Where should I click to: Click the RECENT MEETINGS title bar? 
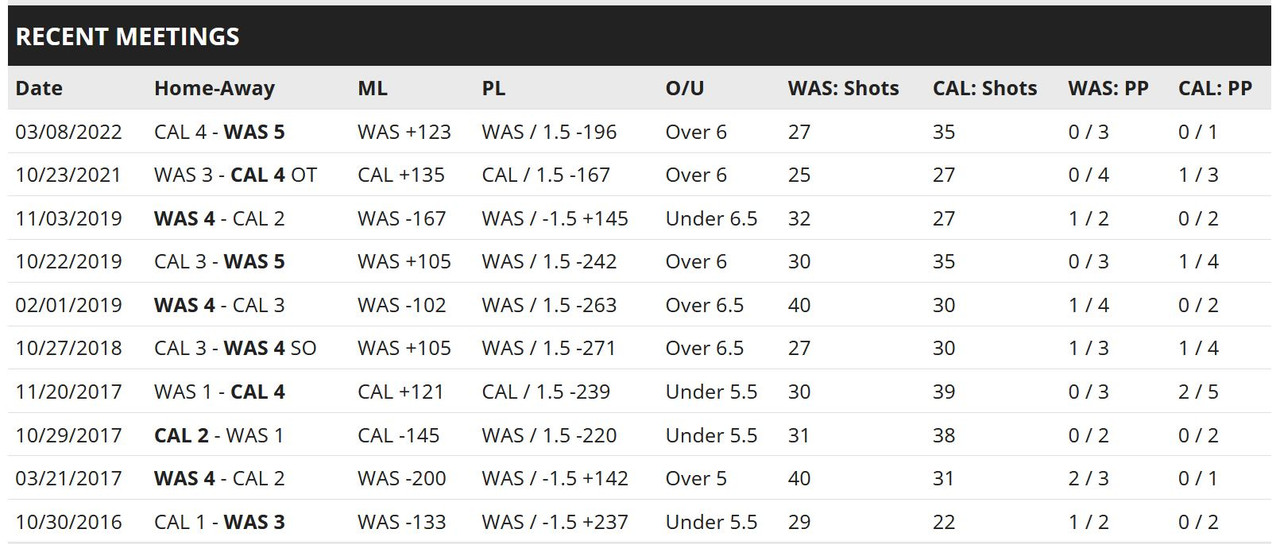click(x=640, y=37)
